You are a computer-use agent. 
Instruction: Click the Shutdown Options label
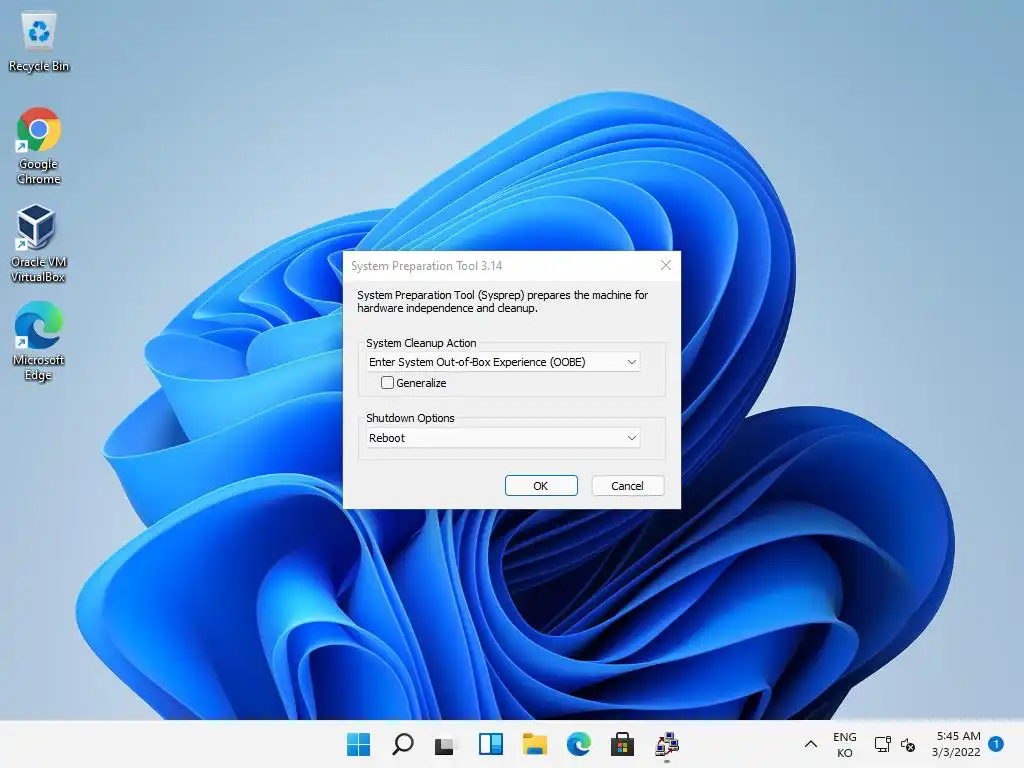point(410,418)
